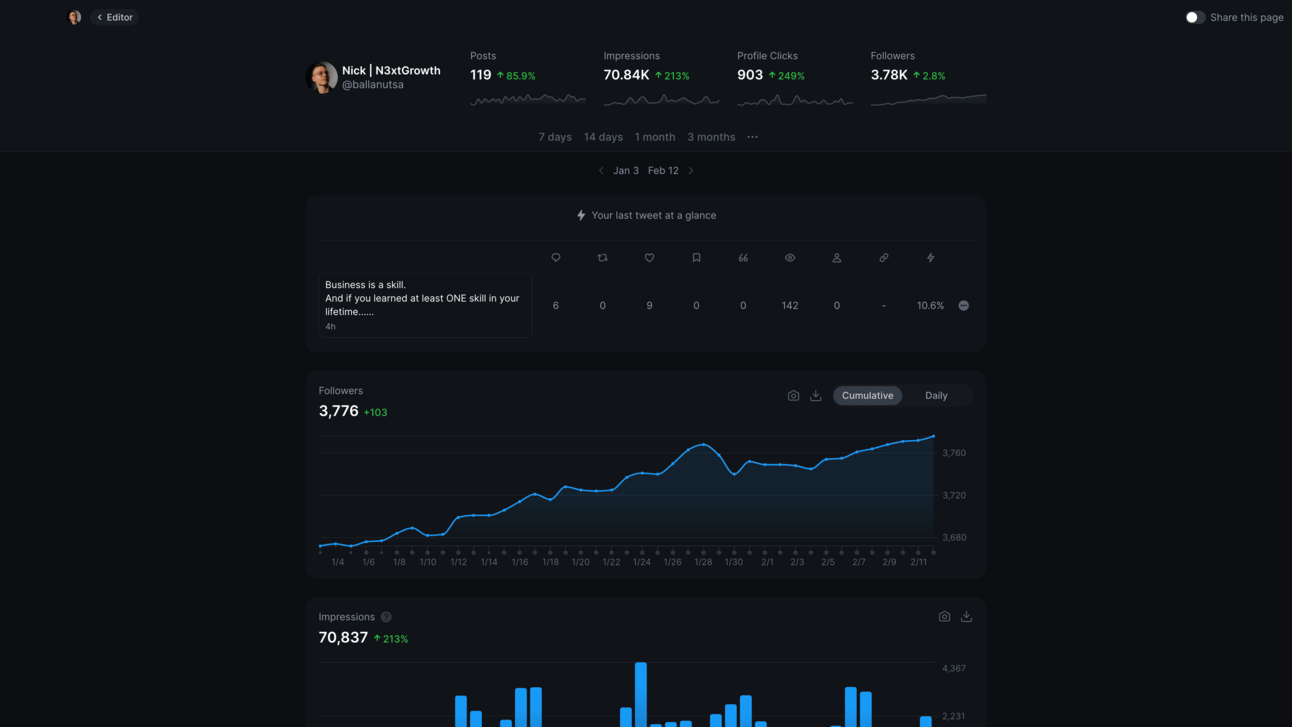Click the likes heart icon
The width and height of the screenshot is (1292, 727).
[649, 258]
